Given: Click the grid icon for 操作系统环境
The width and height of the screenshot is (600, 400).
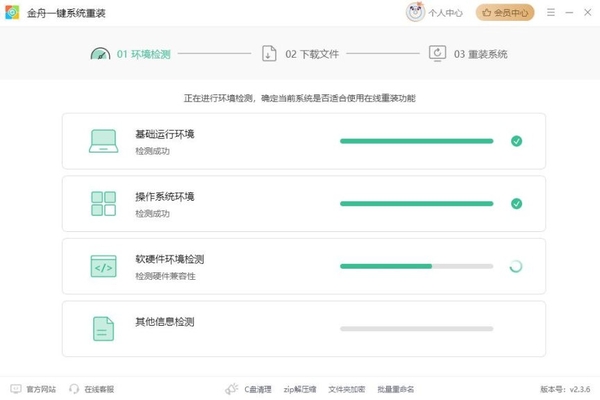Looking at the screenshot, I should pyautogui.click(x=103, y=204).
